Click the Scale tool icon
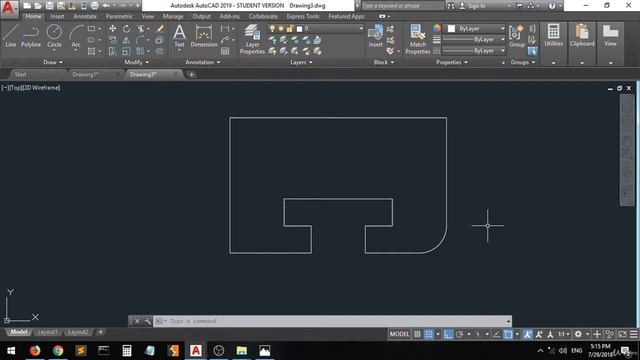The height and width of the screenshot is (360, 640). (x=127, y=51)
